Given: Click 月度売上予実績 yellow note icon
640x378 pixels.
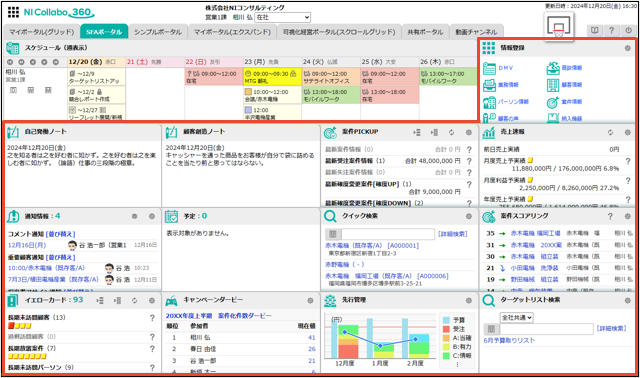Looking at the screenshot, I should tap(530, 160).
